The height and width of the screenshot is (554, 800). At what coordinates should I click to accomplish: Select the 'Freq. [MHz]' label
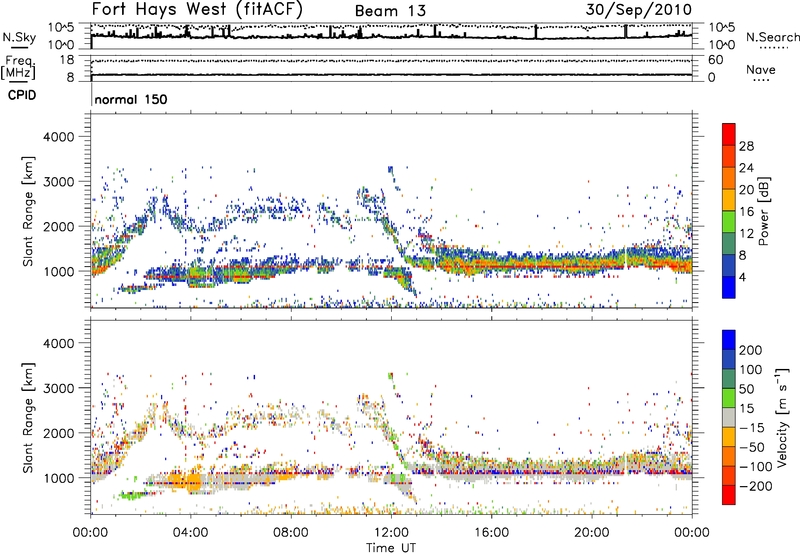[x=18, y=67]
